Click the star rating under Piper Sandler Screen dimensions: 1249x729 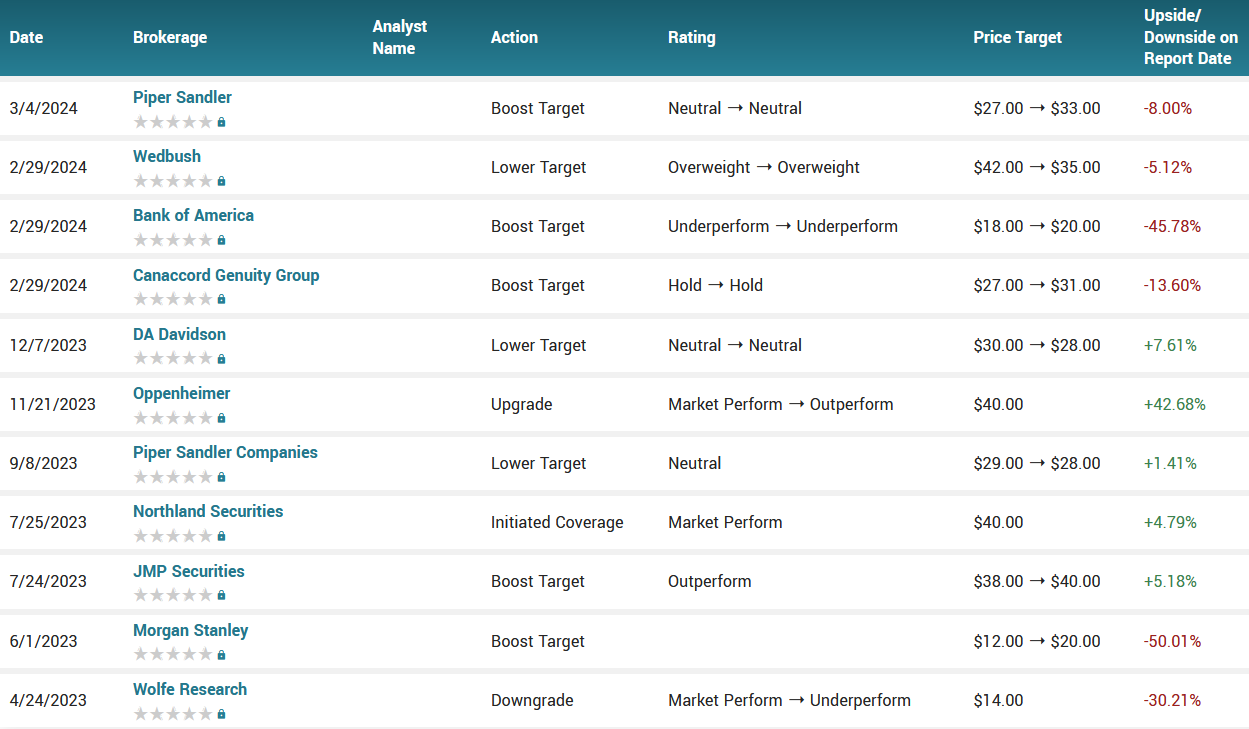point(173,122)
